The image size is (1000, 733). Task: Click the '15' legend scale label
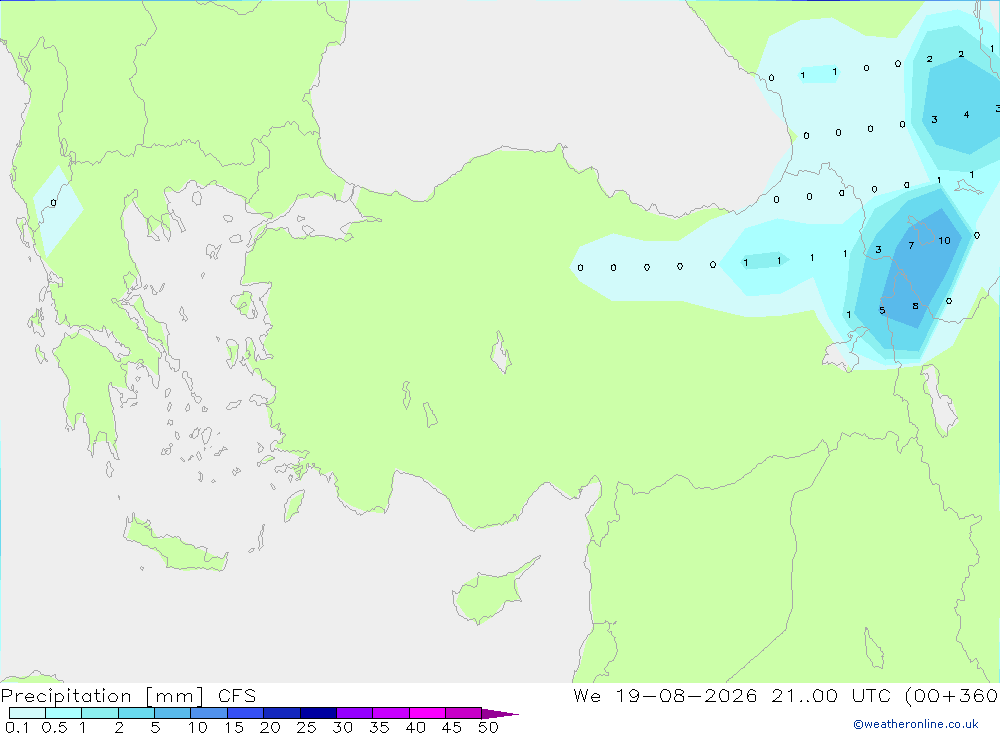pos(234,727)
